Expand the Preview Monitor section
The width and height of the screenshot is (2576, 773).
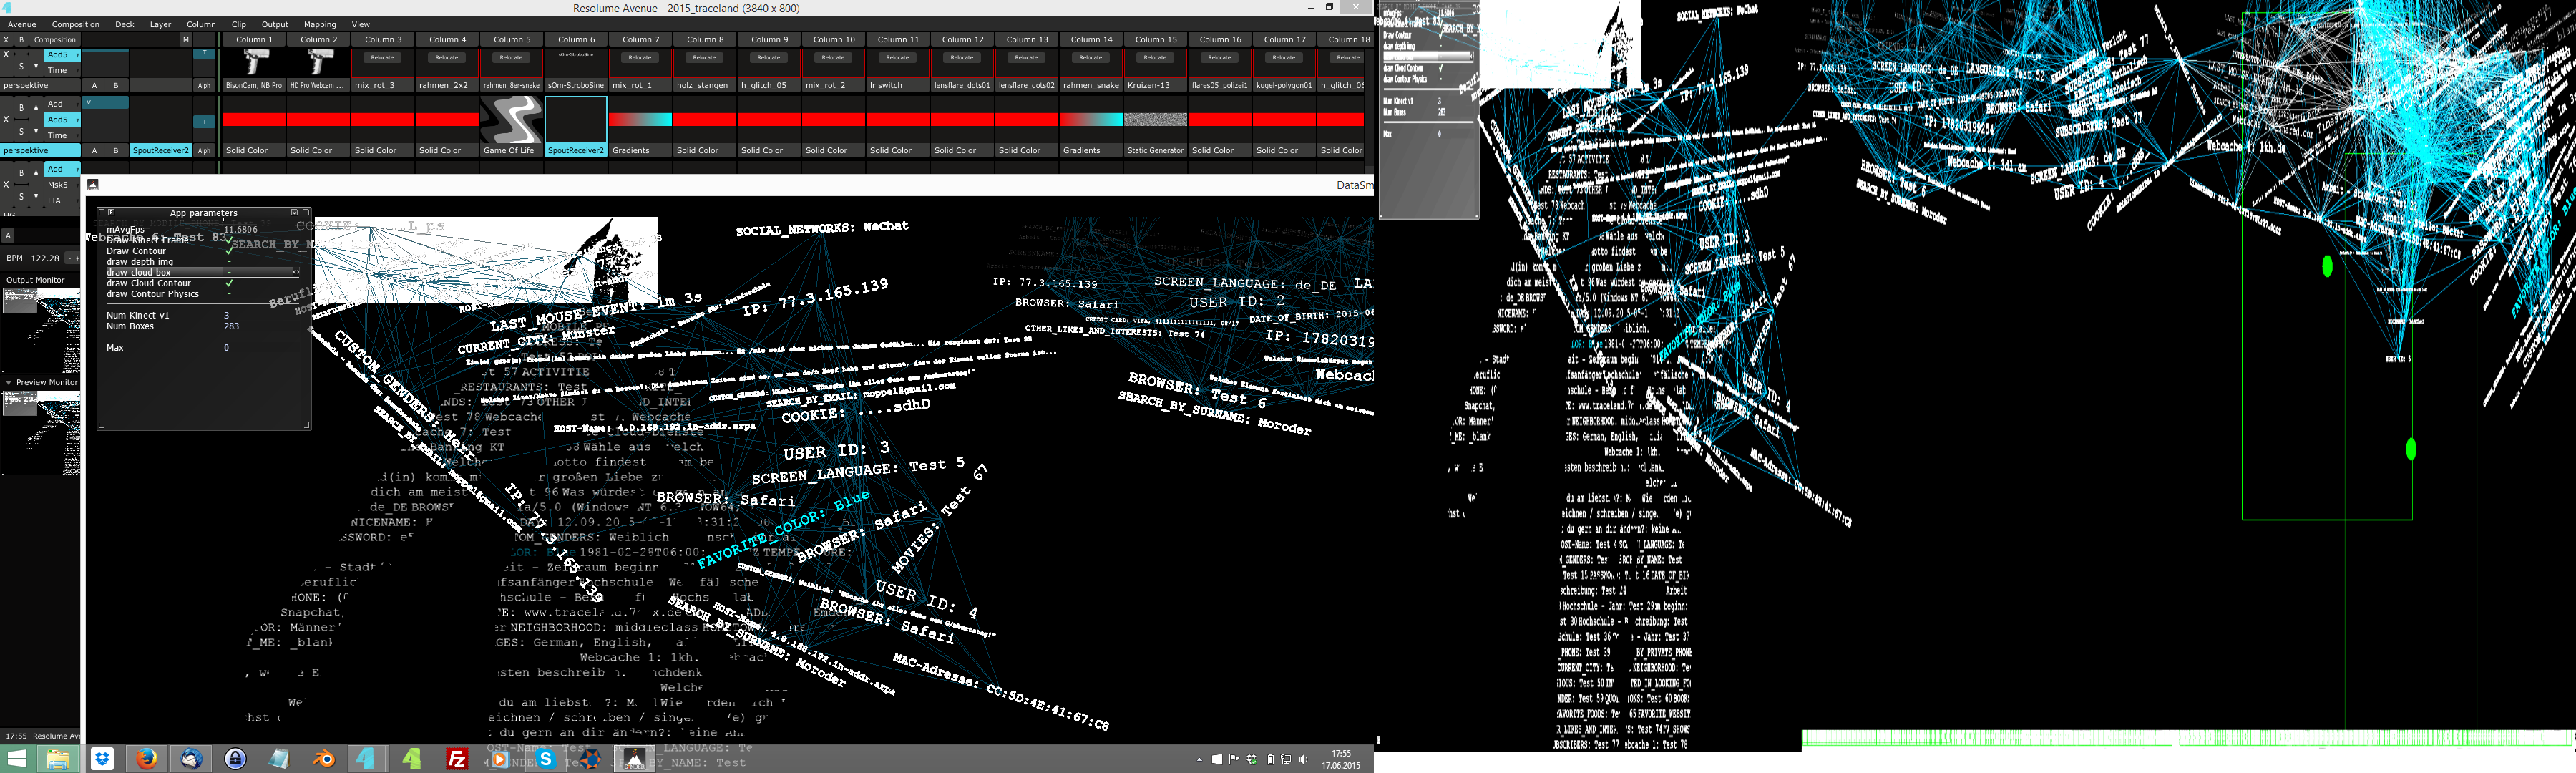[x=9, y=382]
